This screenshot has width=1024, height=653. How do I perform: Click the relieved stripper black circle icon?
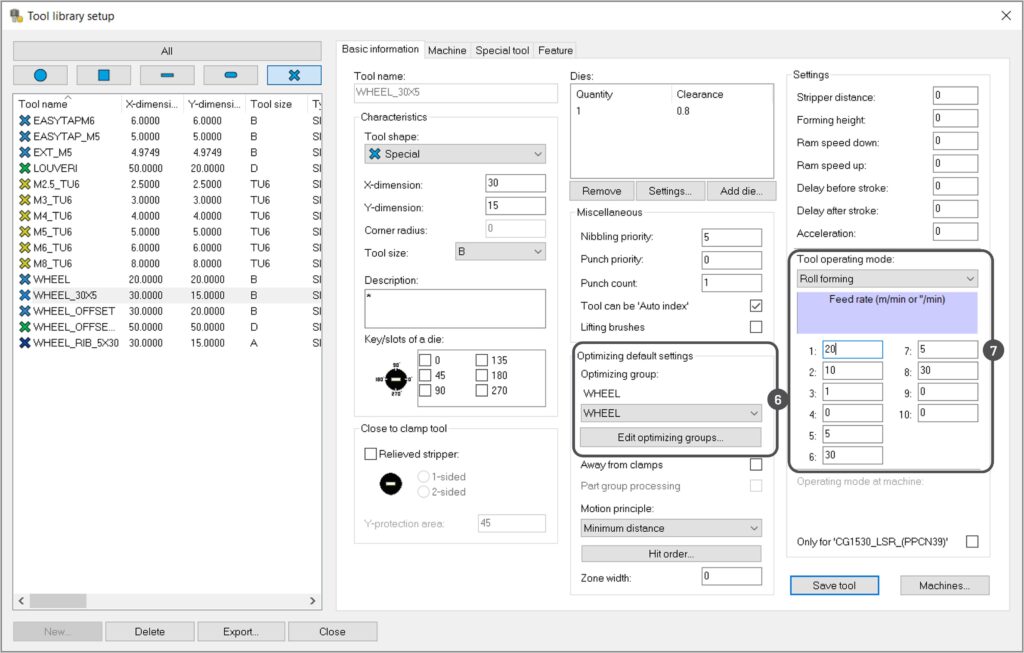coord(391,484)
